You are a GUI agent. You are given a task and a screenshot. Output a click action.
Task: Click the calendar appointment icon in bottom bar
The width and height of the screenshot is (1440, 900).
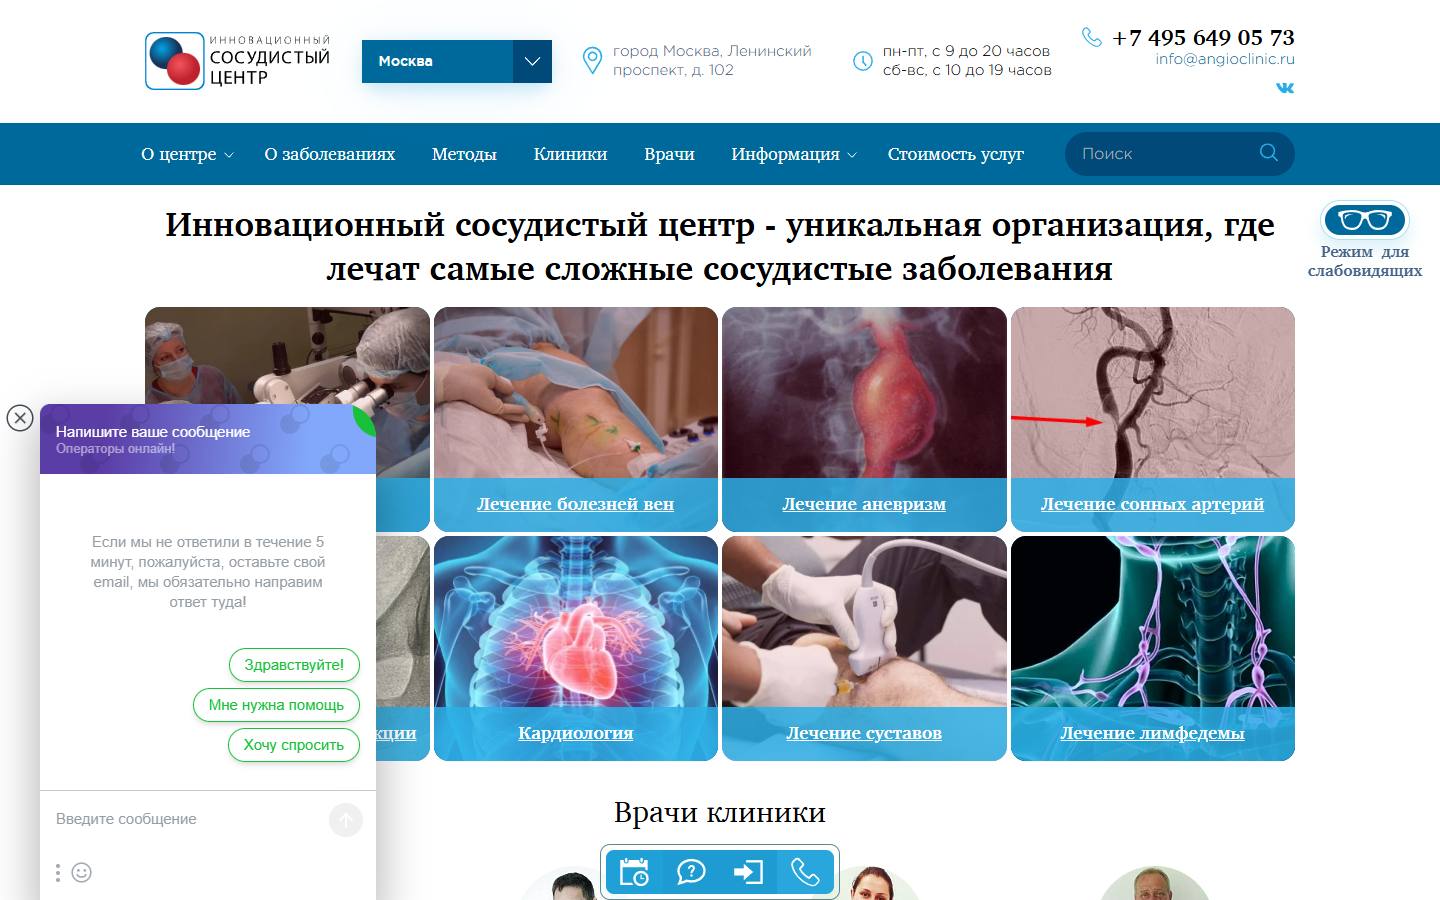click(634, 872)
